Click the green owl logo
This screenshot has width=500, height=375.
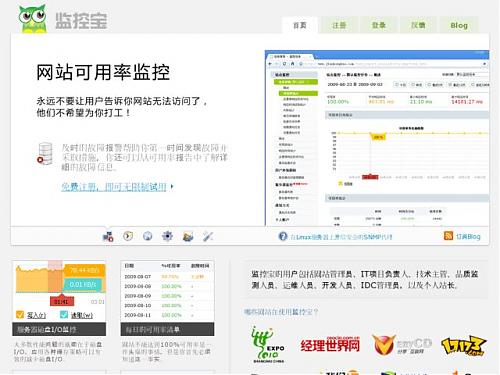point(32,19)
